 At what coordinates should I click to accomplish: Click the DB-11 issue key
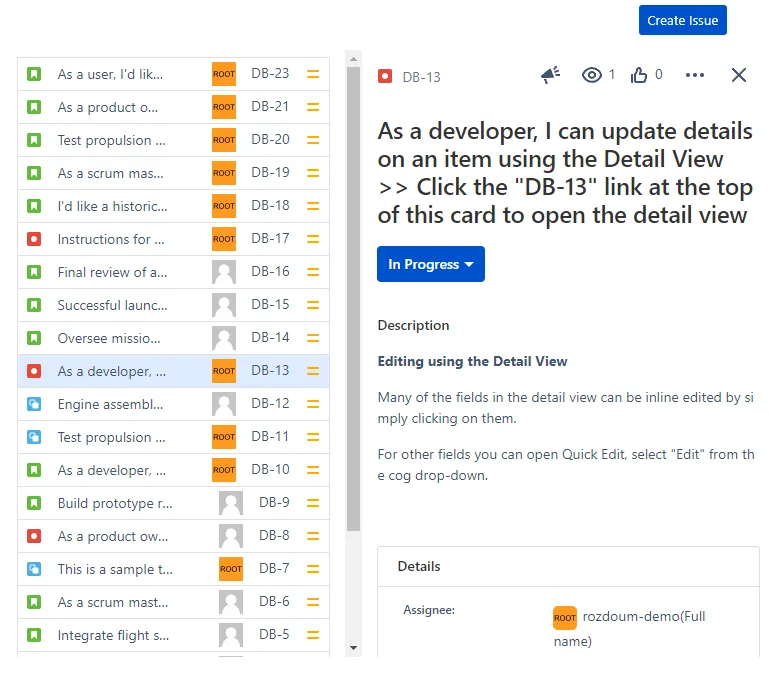point(270,436)
